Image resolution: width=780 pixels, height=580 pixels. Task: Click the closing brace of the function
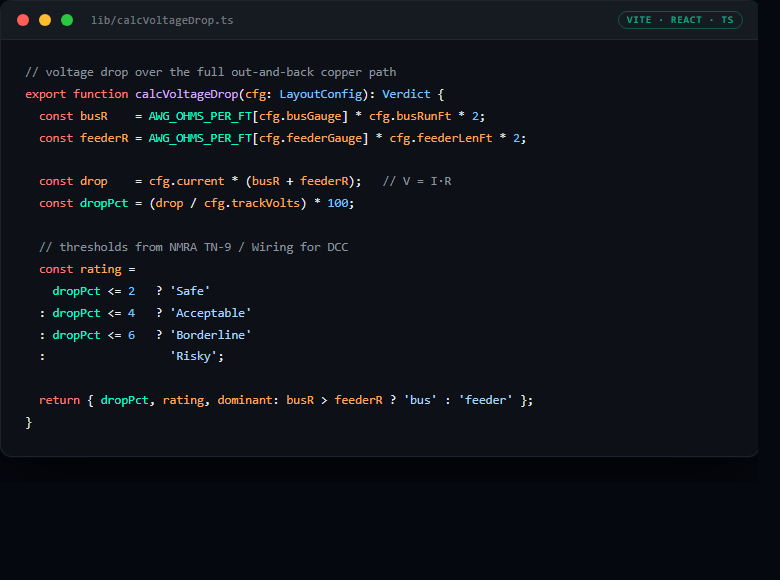pos(29,422)
